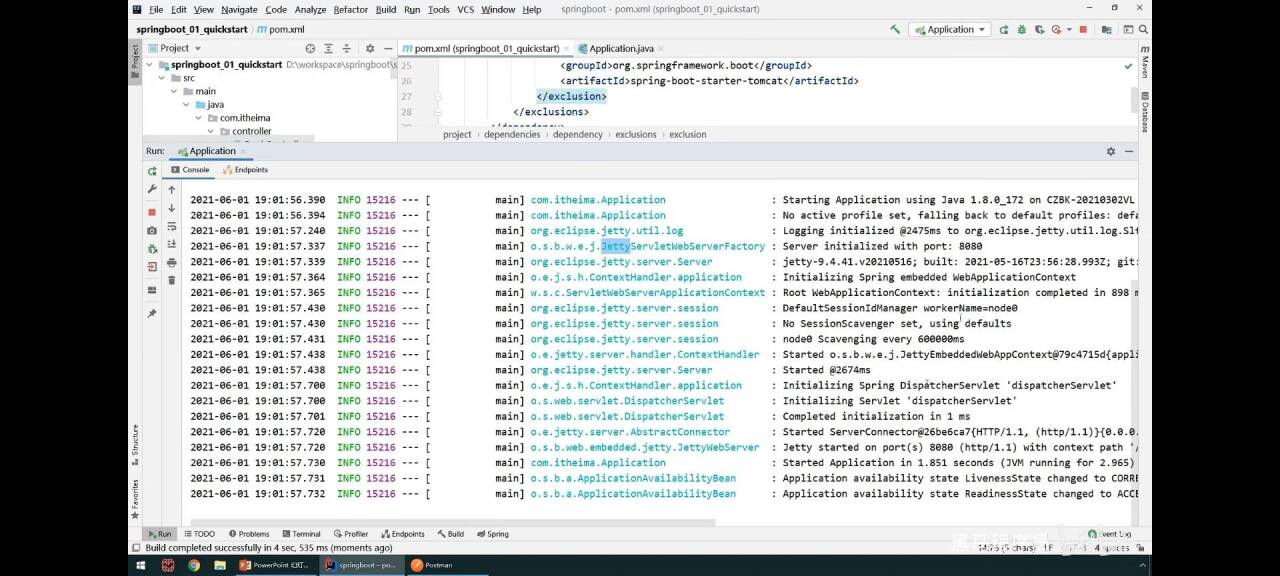Toggle scroll to end in console
This screenshot has height=576, width=1280.
coord(171,244)
